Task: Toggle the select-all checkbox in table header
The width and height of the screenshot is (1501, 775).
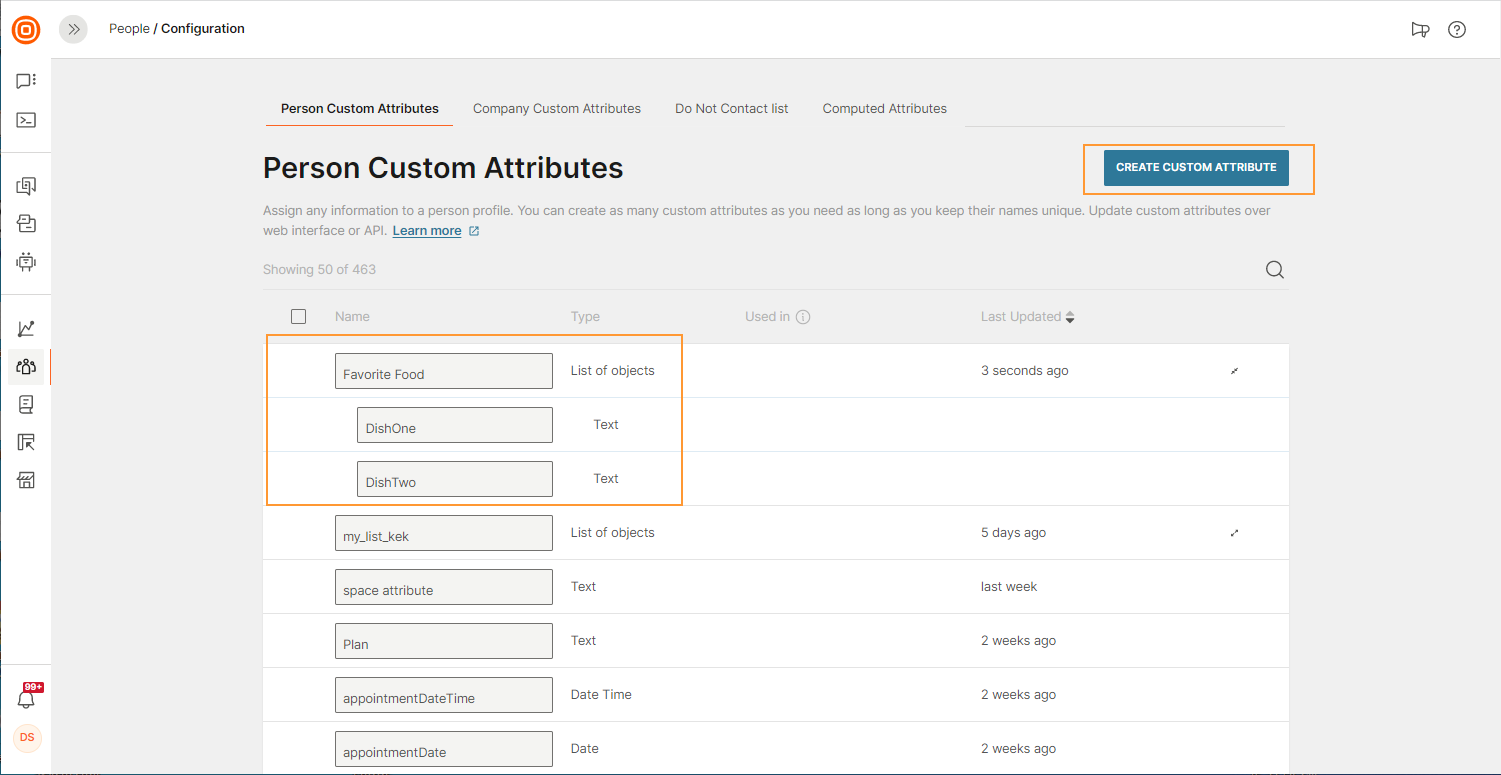Action: tap(299, 317)
